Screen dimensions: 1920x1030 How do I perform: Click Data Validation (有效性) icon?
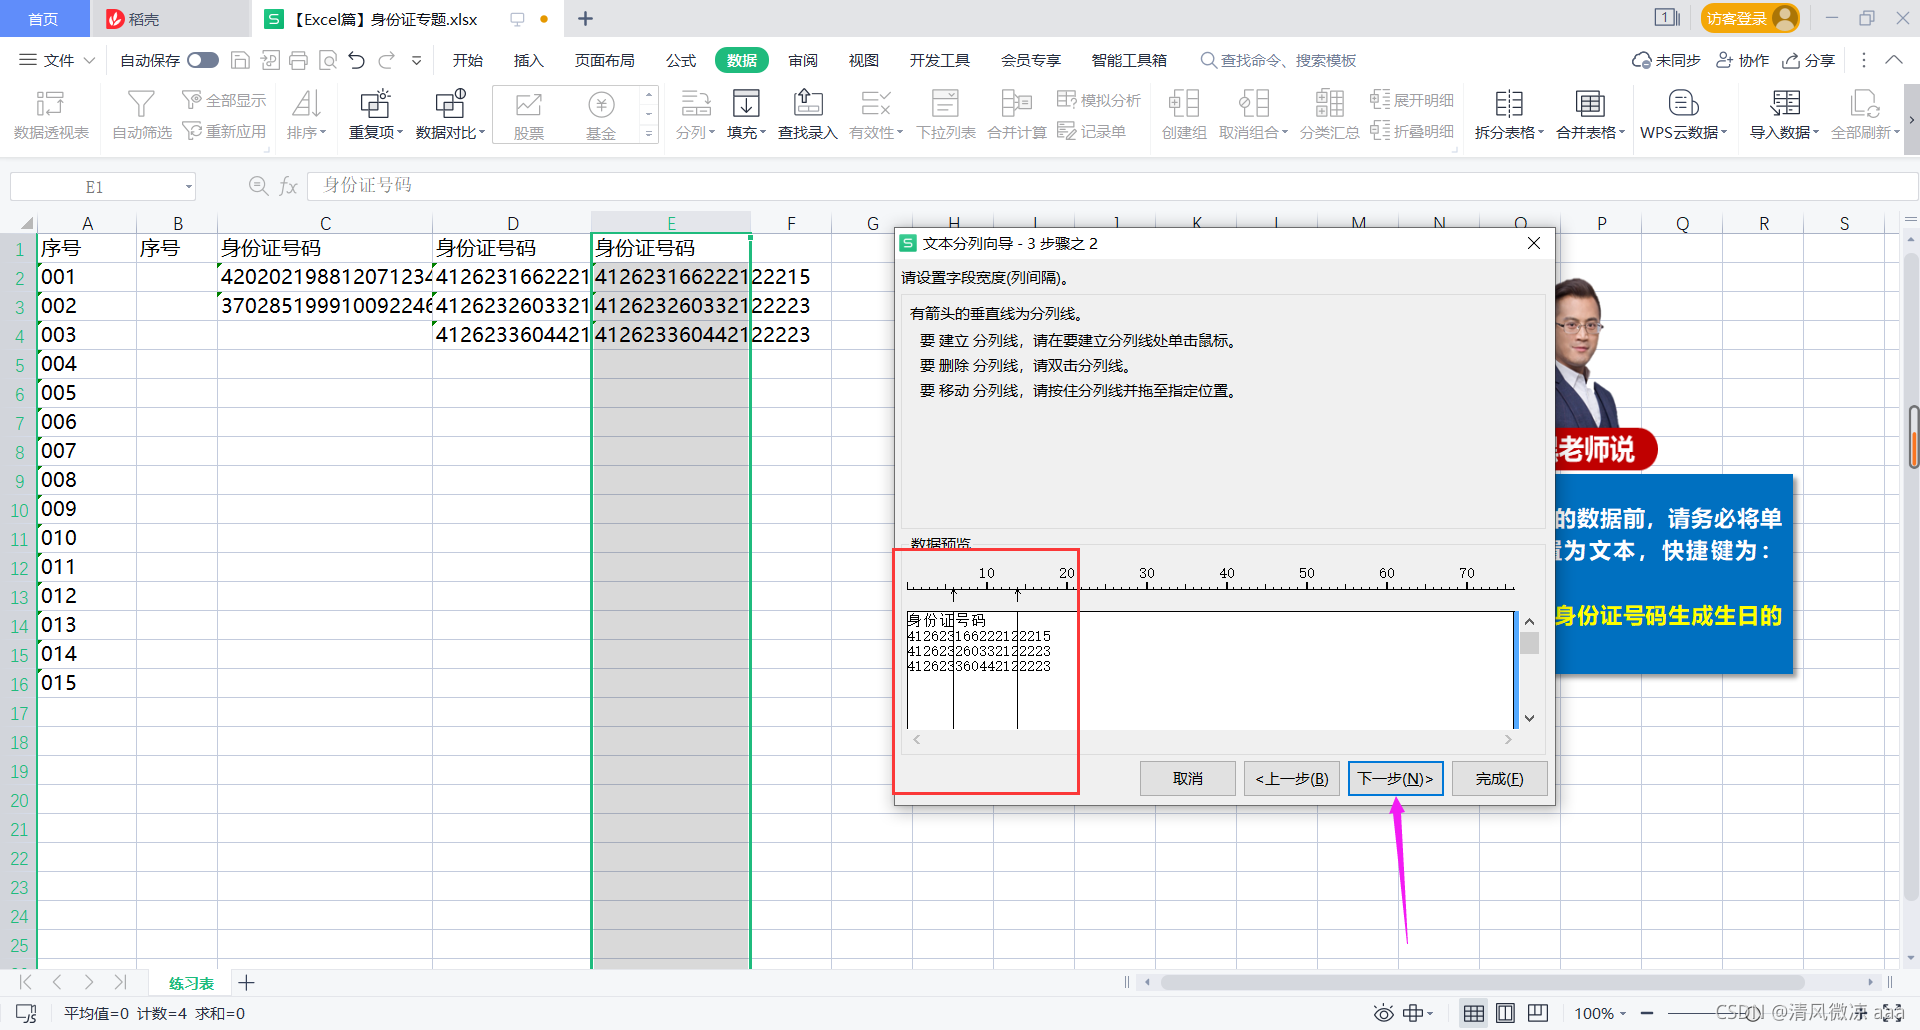[x=875, y=103]
